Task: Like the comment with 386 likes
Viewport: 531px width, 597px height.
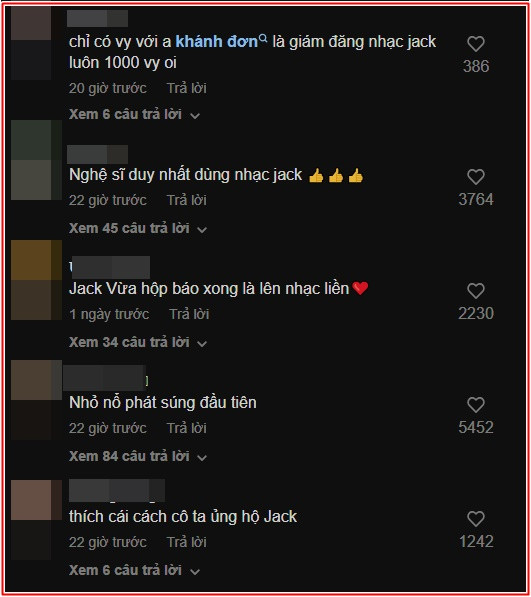Action: (475, 44)
